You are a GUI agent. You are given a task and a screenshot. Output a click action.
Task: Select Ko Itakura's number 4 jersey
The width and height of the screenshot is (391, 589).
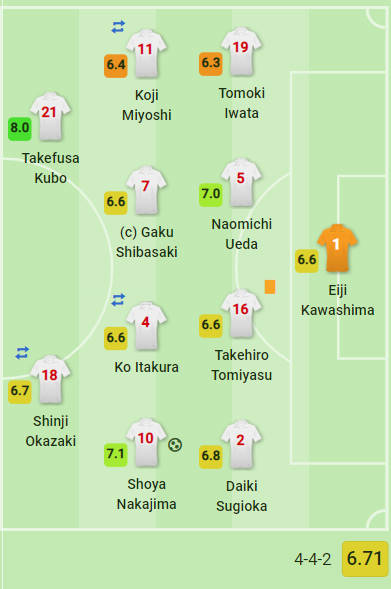146,326
